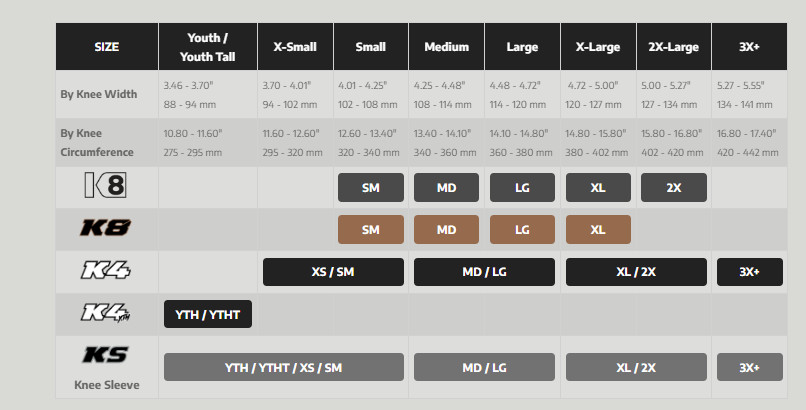
Task: Select black MD / LG button for K4
Action: 484,272
